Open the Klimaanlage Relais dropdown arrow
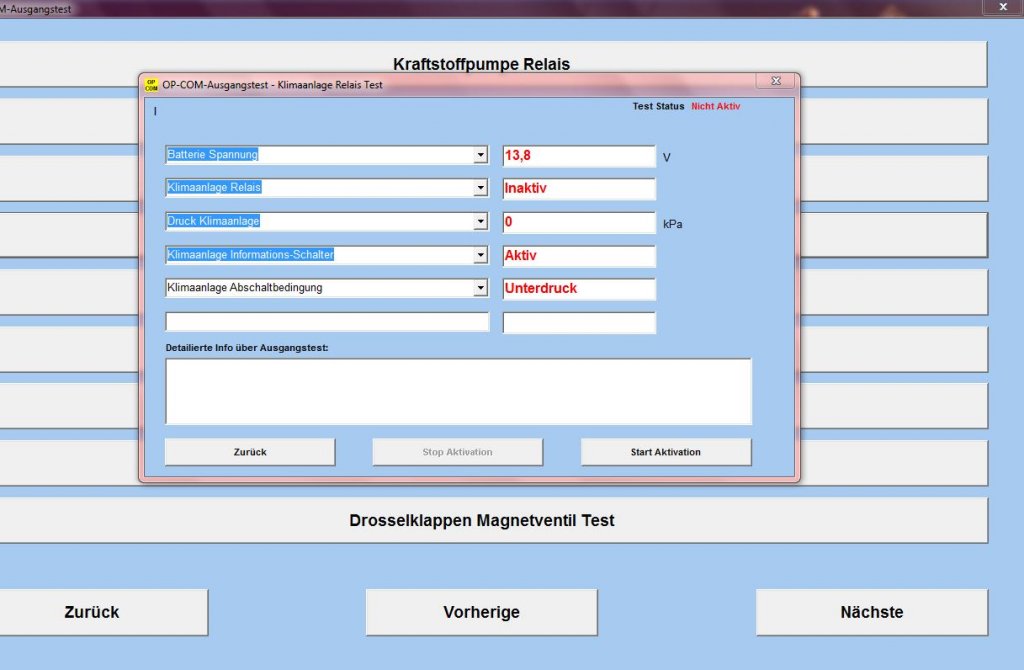The height and width of the screenshot is (670, 1024). point(481,187)
